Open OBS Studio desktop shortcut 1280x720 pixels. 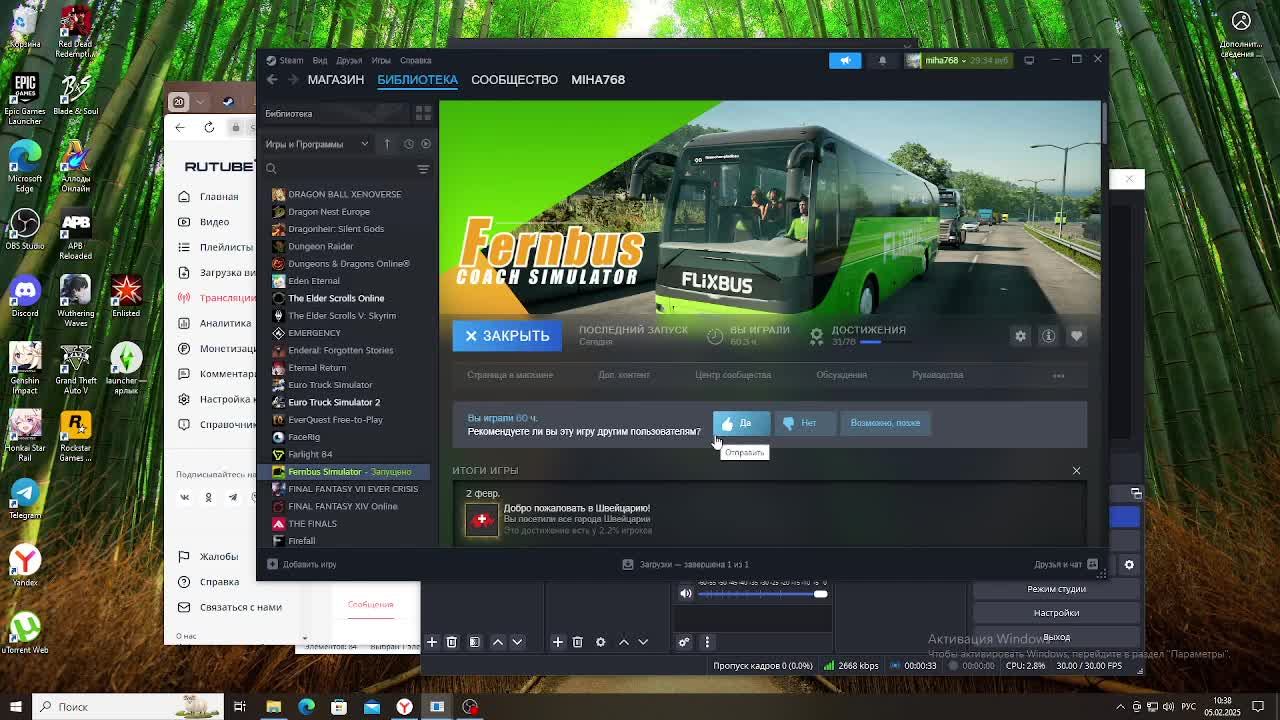25,230
